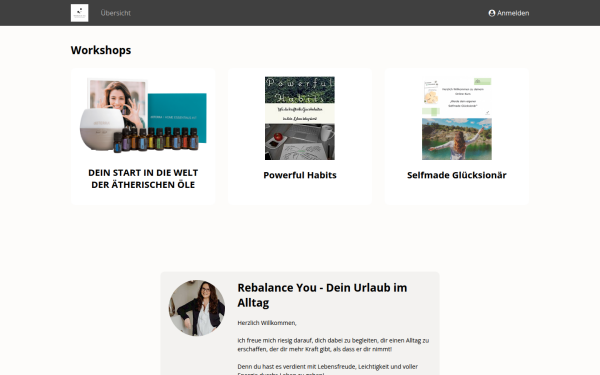This screenshot has height=375, width=600.
Task: Click the user account icon beside Anmelden
Action: click(492, 13)
